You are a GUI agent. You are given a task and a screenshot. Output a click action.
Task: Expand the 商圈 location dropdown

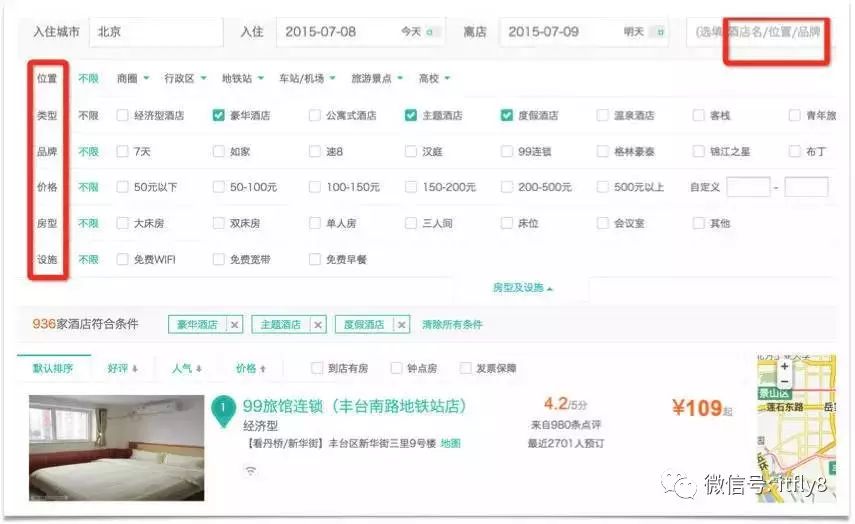[133, 79]
